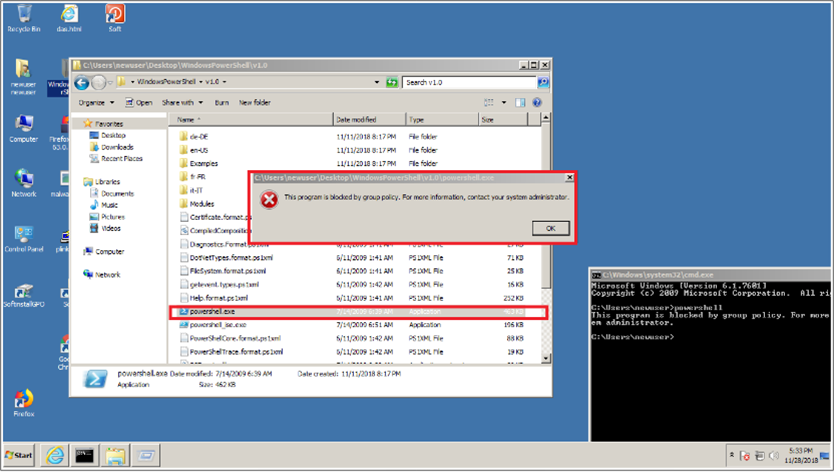This screenshot has width=834, height=472.
Task: Sort by Type column header
Action: click(443, 120)
